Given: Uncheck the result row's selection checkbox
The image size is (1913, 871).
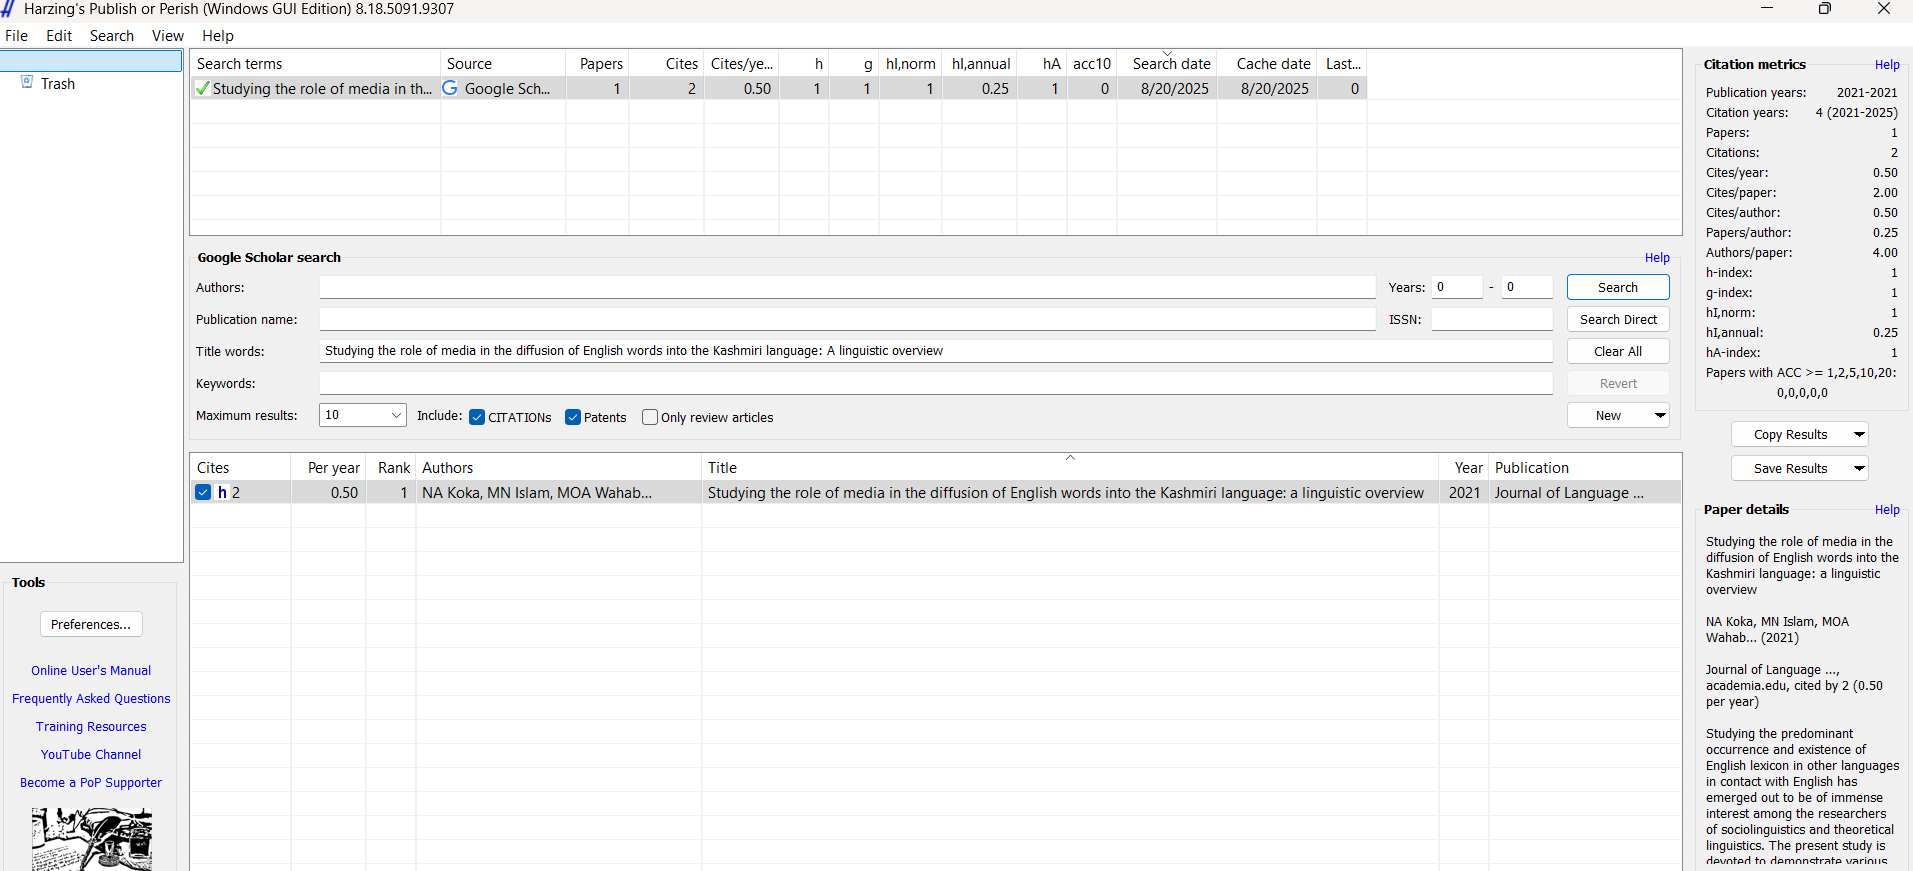Looking at the screenshot, I should (203, 492).
